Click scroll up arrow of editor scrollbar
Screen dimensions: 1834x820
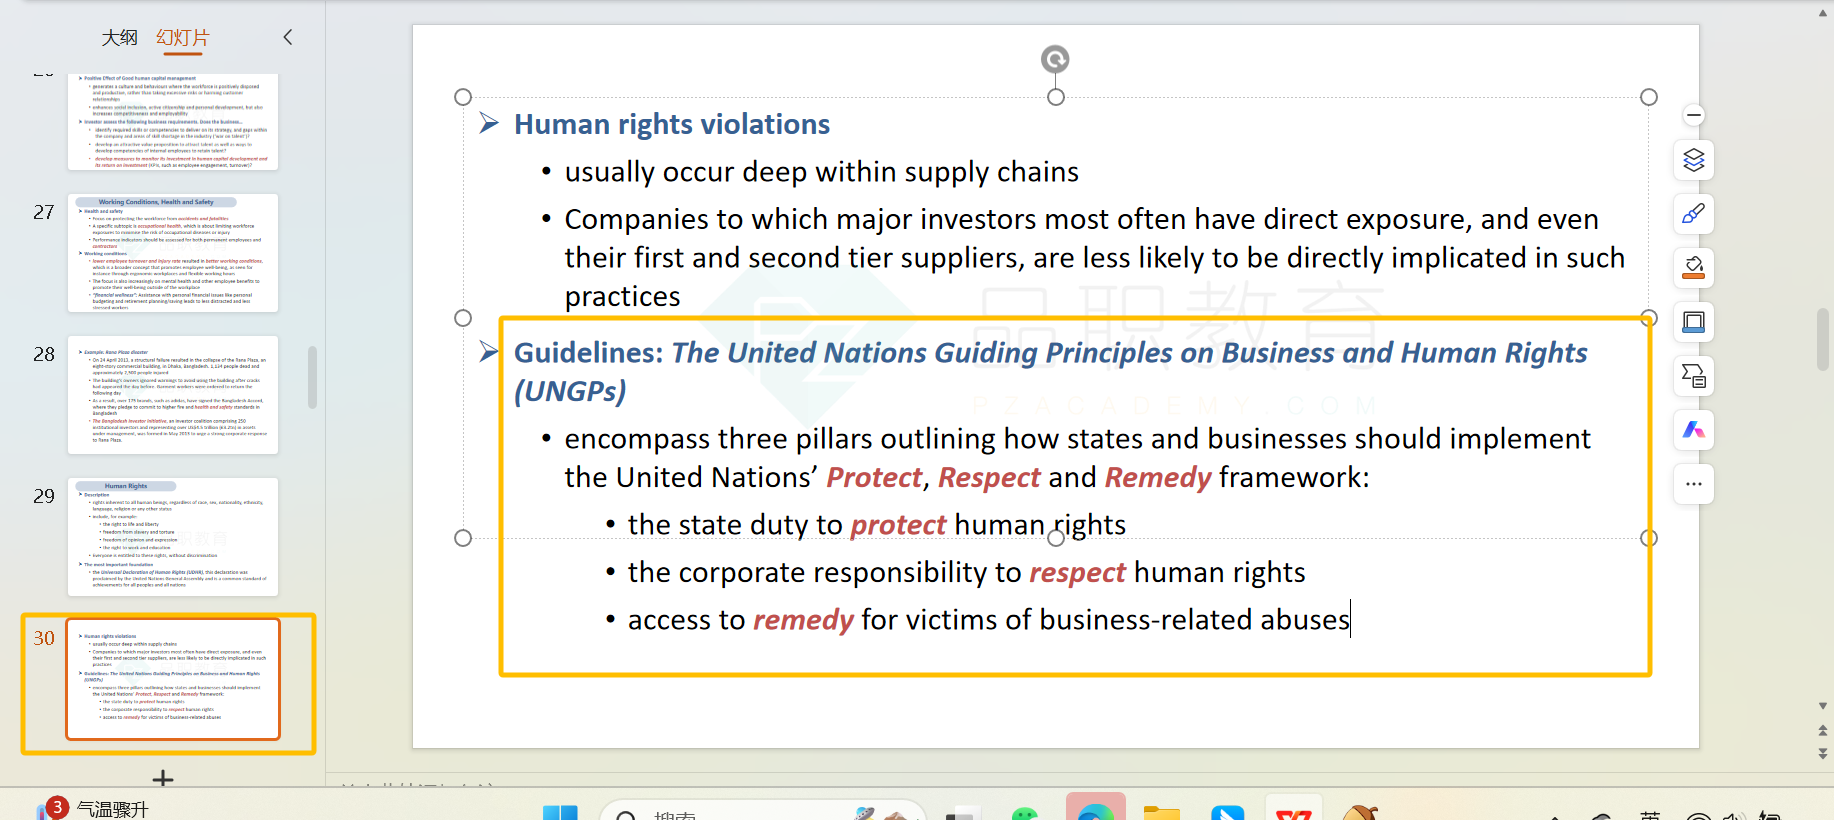(1823, 13)
